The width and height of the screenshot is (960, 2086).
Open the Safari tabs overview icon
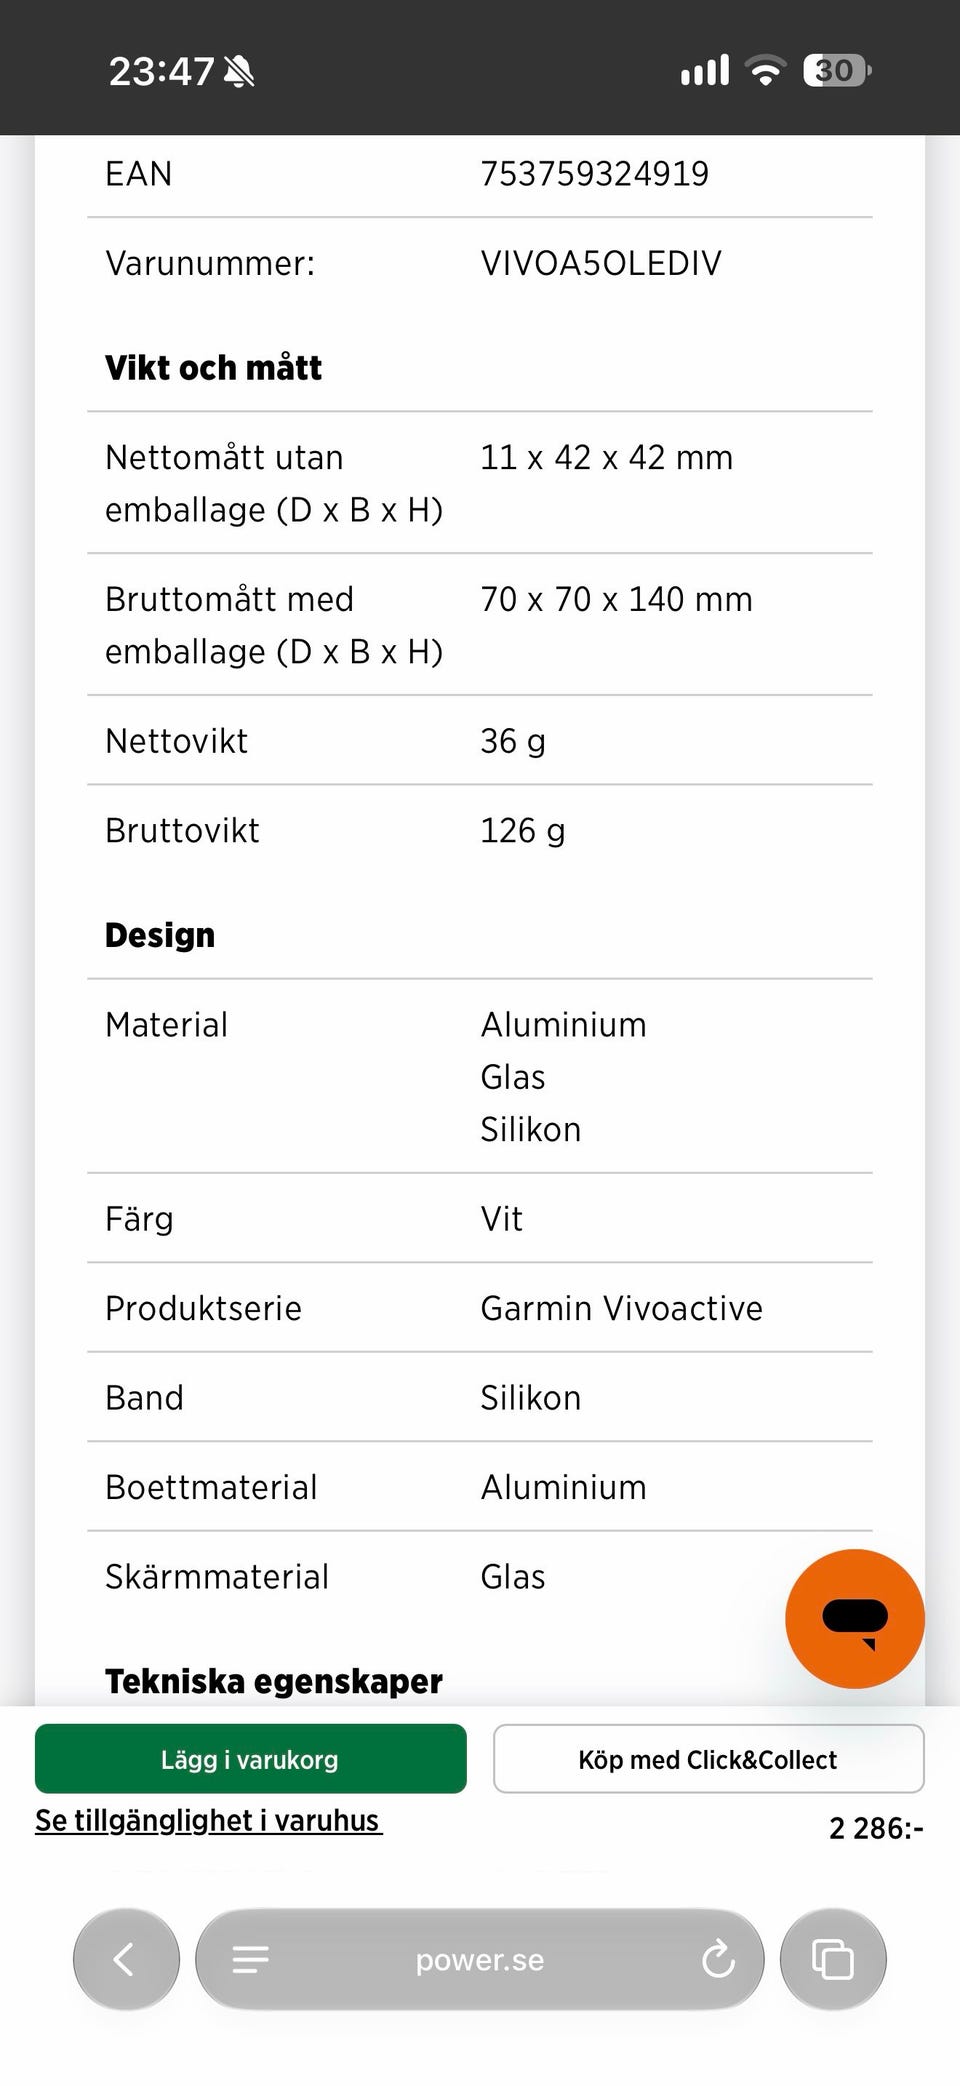pyautogui.click(x=832, y=1959)
